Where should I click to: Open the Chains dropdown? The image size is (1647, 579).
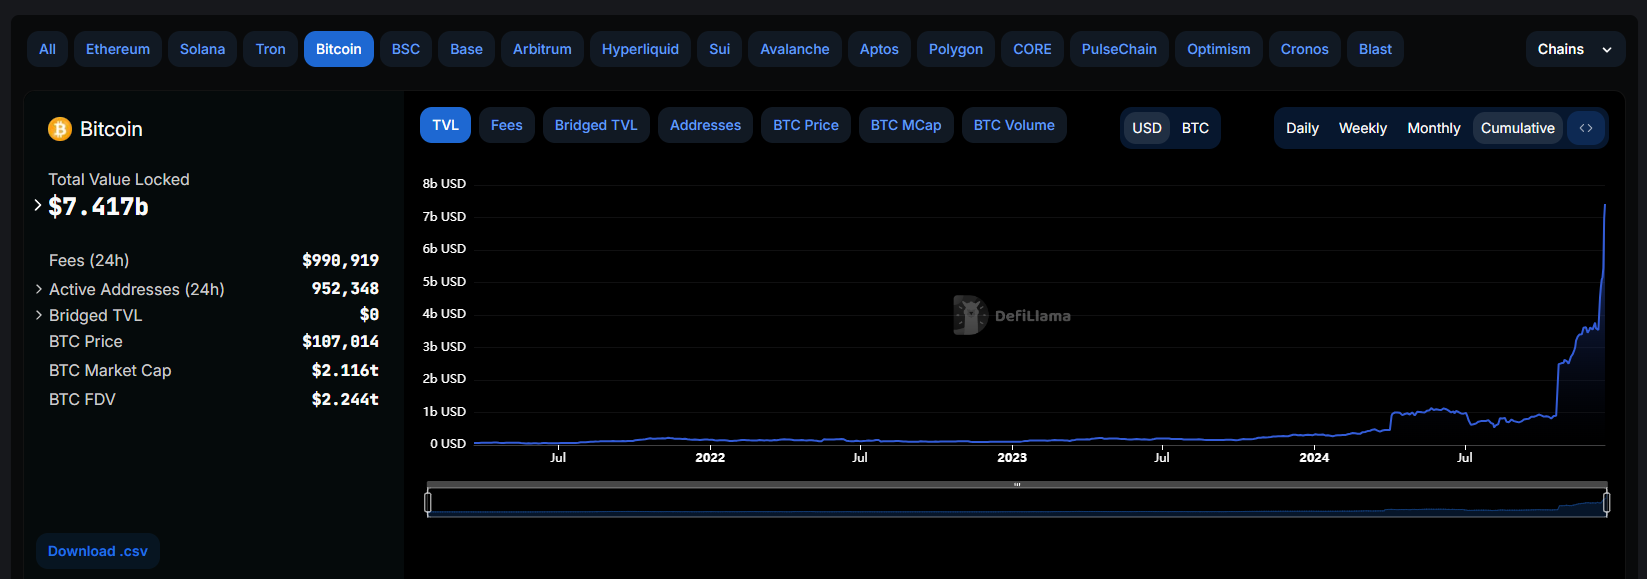point(1575,49)
